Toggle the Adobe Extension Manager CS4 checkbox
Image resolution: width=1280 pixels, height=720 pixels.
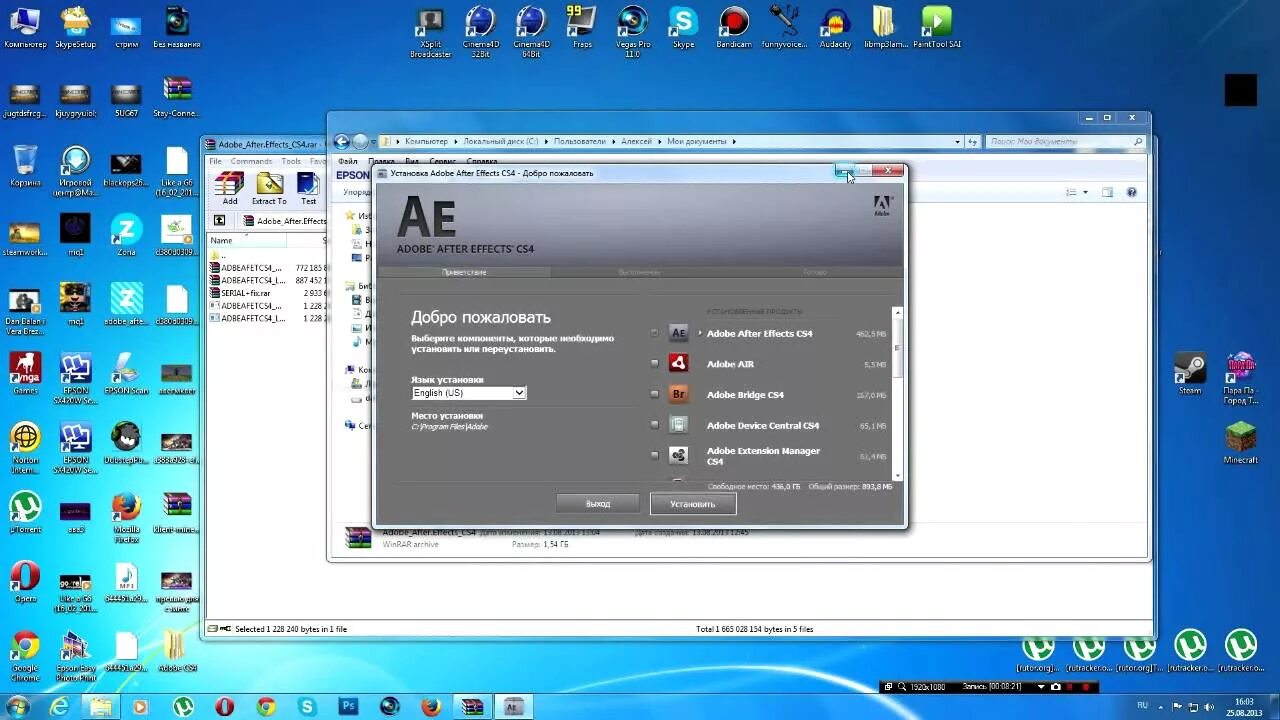coord(655,455)
